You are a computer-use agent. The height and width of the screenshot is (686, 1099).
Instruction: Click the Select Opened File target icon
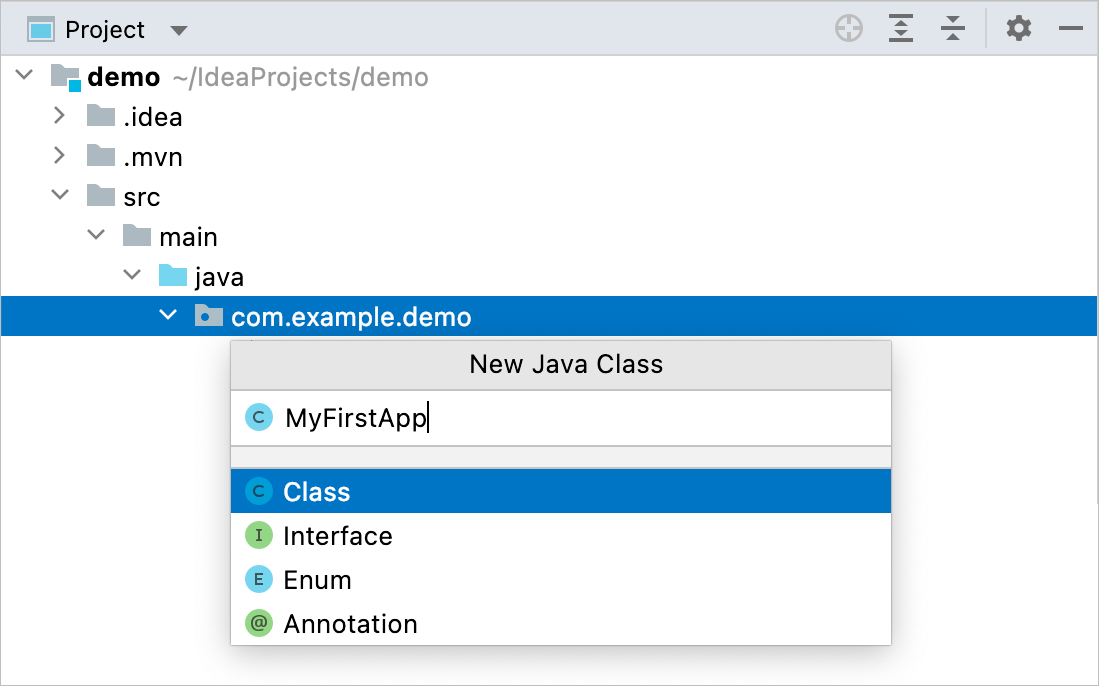[x=848, y=28]
